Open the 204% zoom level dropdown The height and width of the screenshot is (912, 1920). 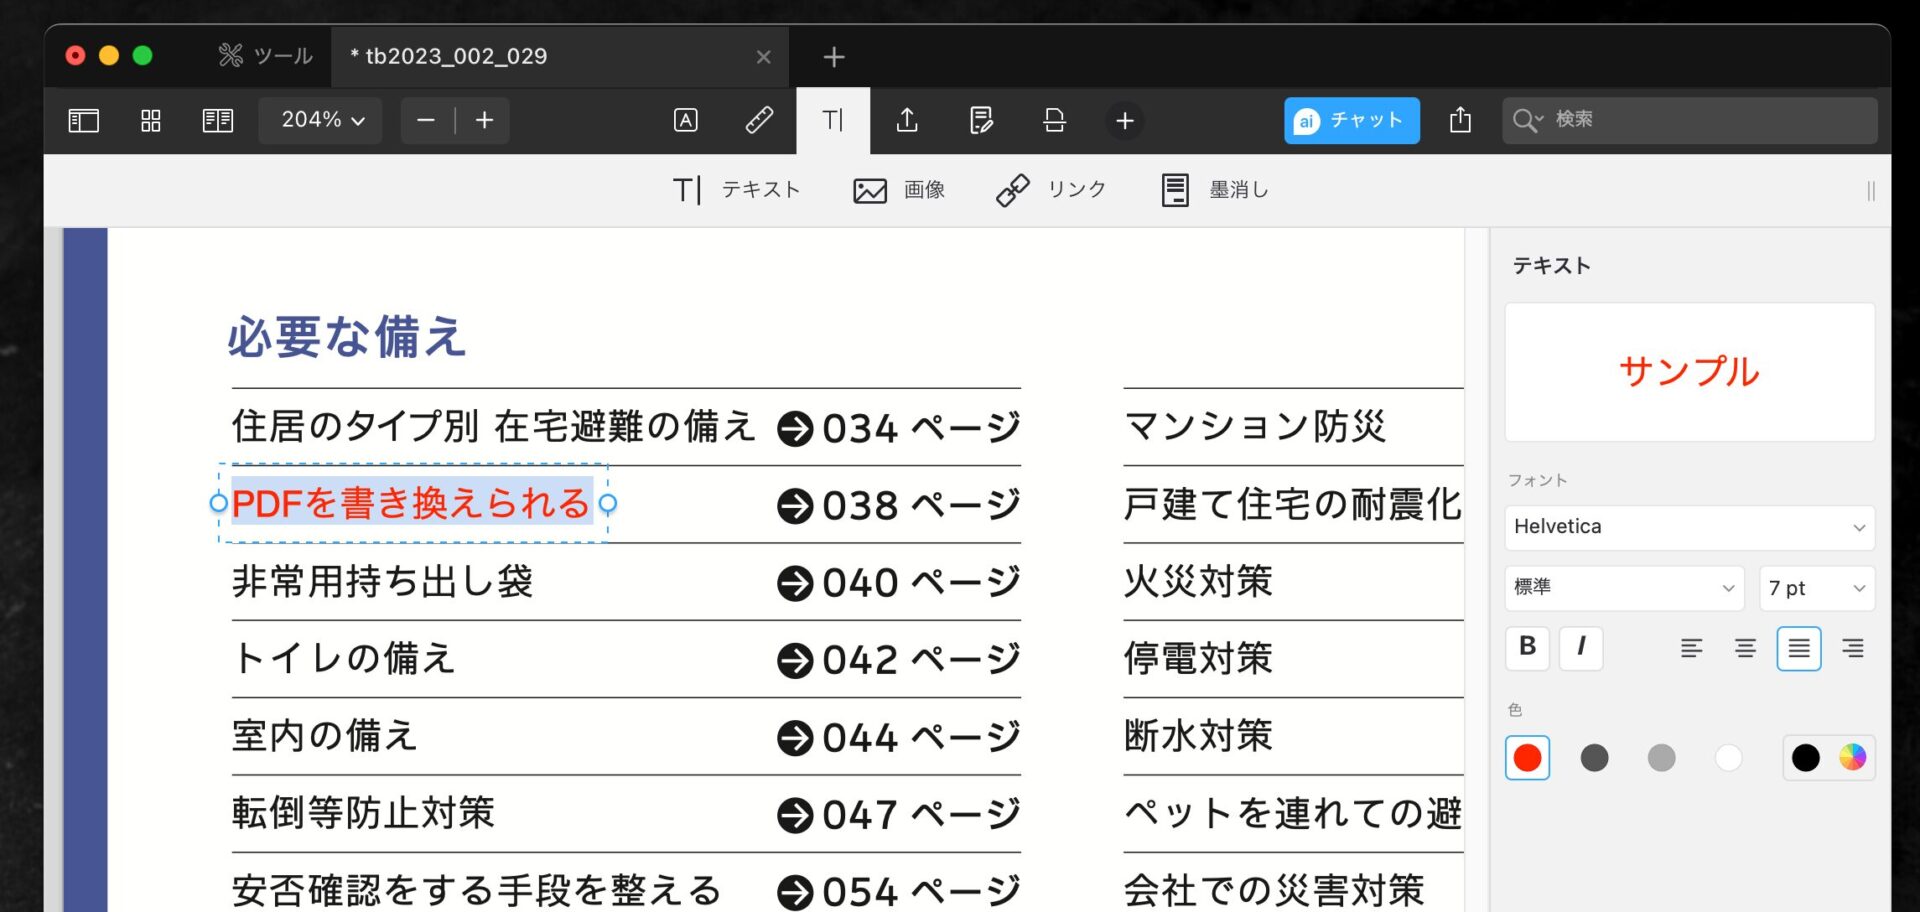click(x=321, y=120)
